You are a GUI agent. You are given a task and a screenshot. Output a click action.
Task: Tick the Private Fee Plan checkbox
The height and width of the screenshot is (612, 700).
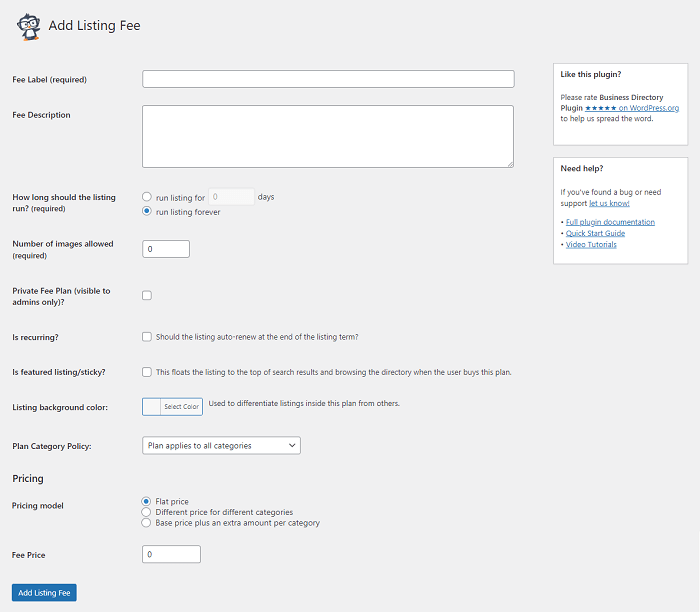click(147, 296)
